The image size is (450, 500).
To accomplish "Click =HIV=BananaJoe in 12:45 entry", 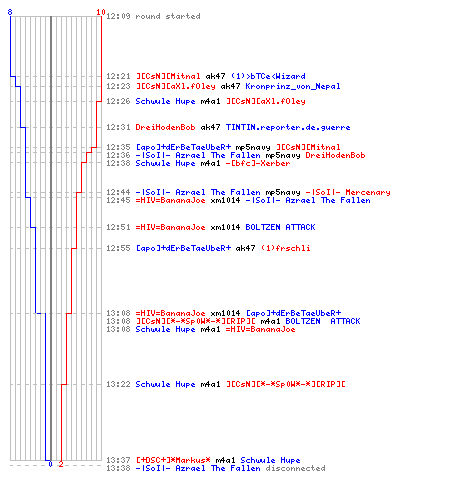I will pos(170,200).
